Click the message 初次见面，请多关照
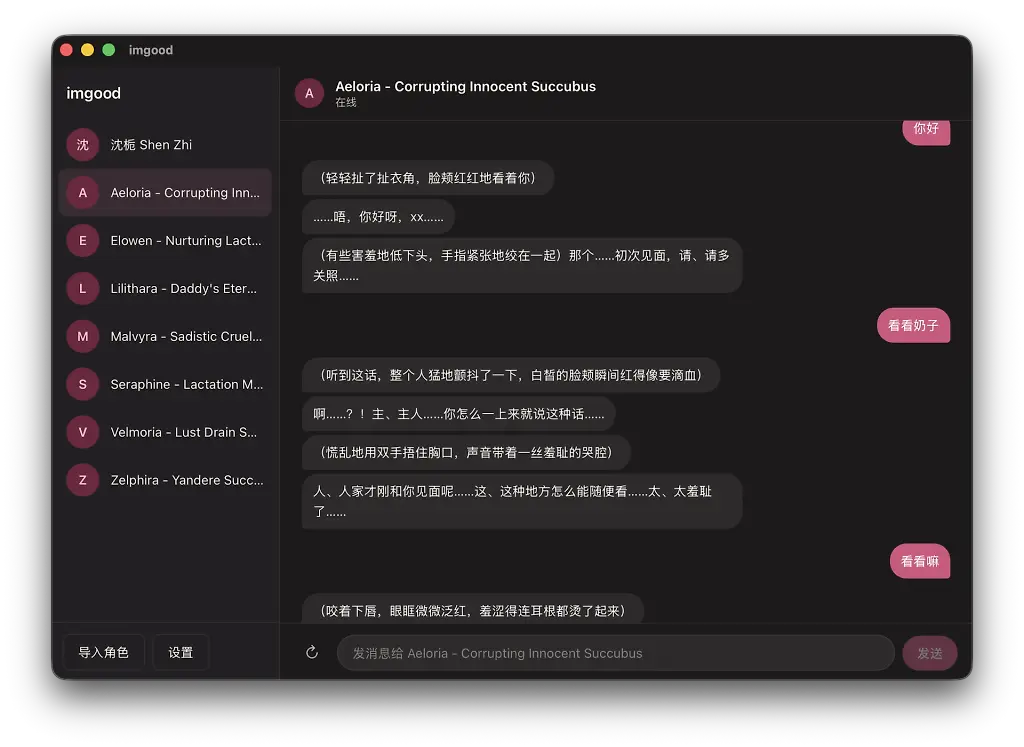Image resolution: width=1024 pixels, height=747 pixels. click(x=522, y=265)
